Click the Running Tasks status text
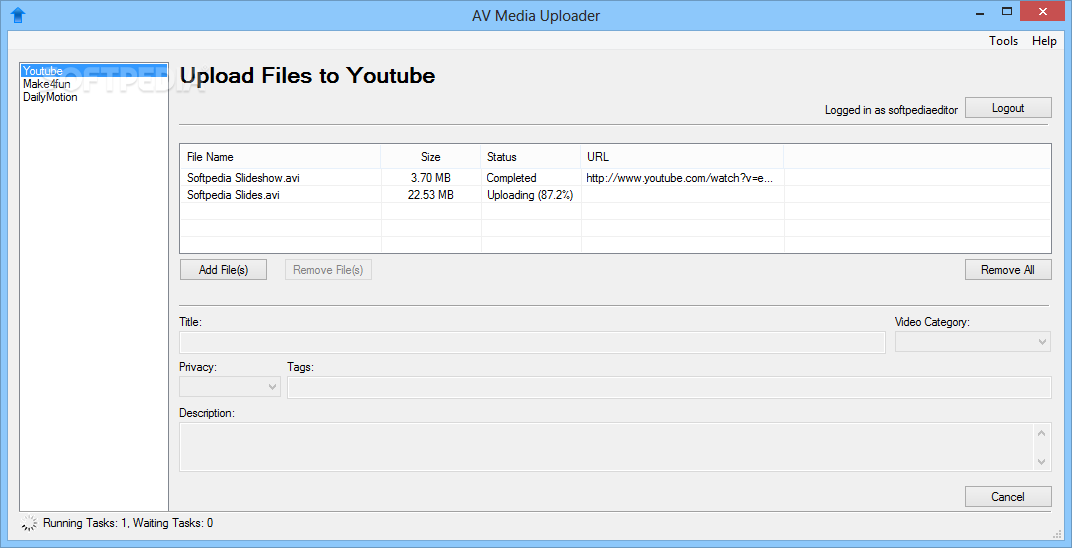 tap(128, 523)
